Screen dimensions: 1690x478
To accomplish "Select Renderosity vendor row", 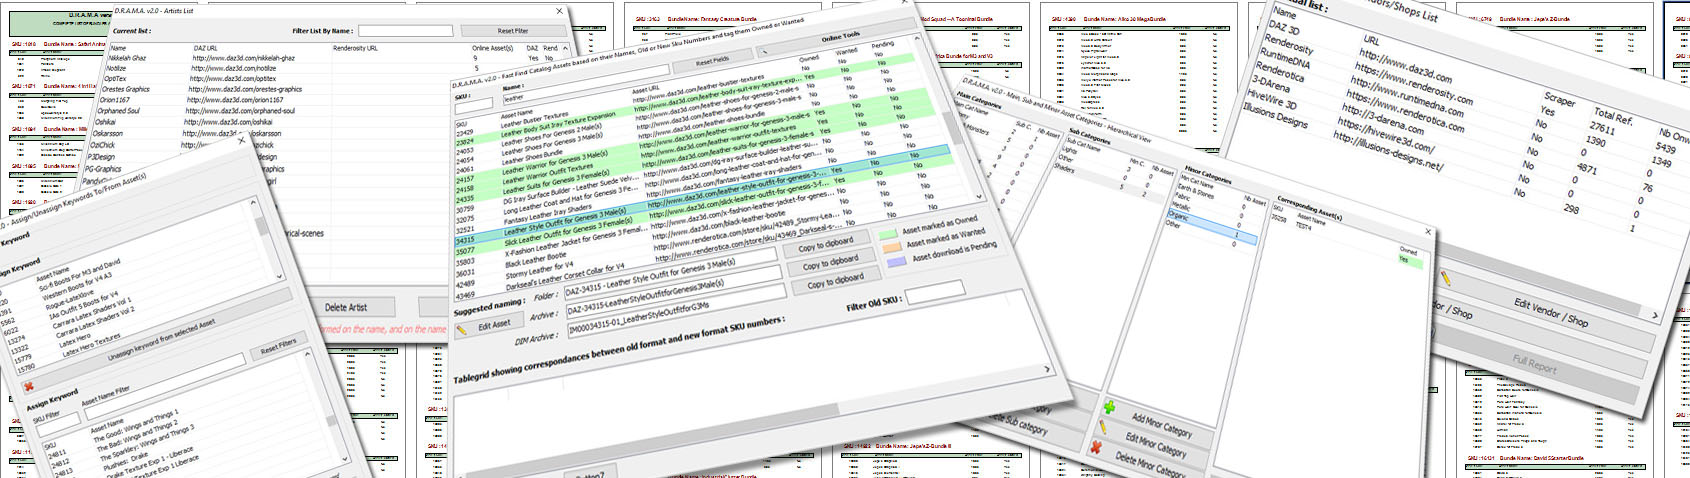I will click(x=1290, y=45).
